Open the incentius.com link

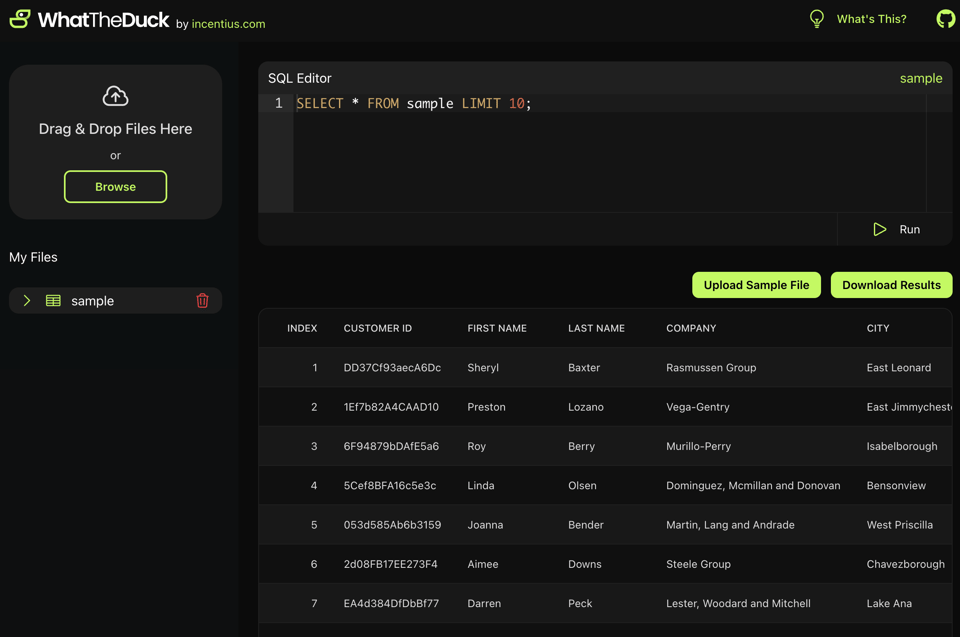click(x=228, y=24)
